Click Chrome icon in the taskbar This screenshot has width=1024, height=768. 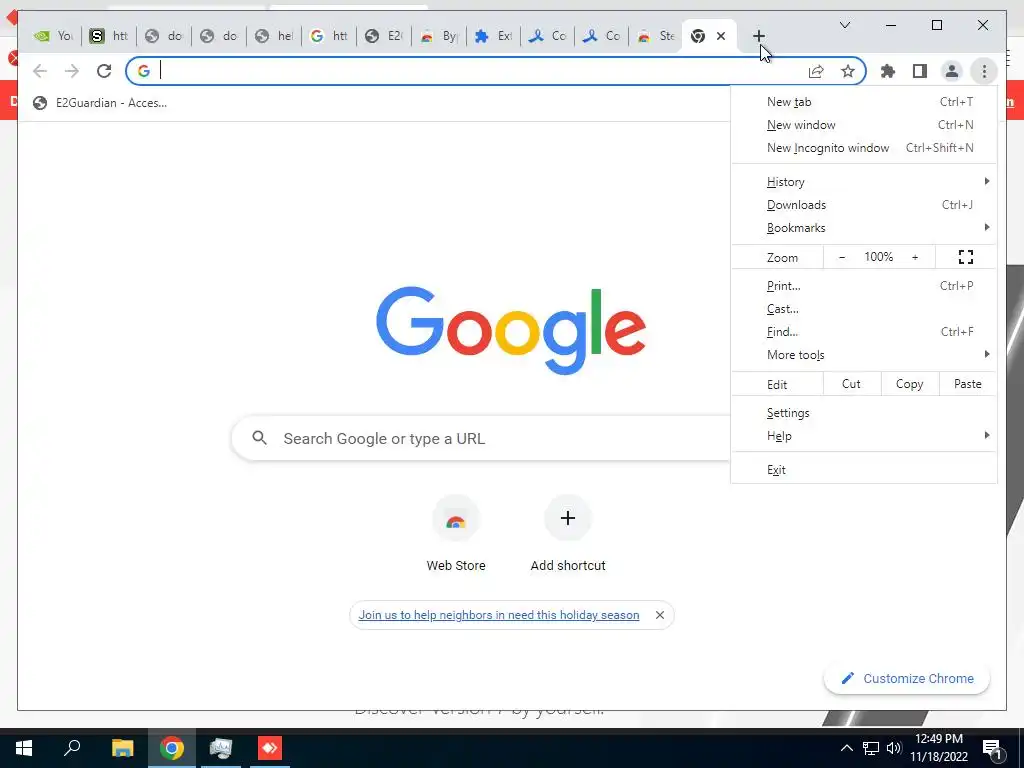172,748
